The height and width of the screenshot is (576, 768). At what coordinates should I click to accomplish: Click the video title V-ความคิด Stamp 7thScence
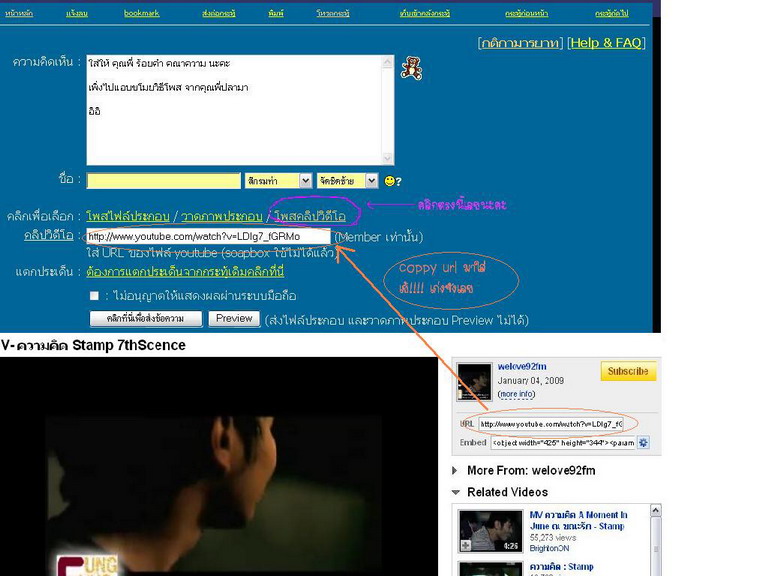click(x=93, y=345)
